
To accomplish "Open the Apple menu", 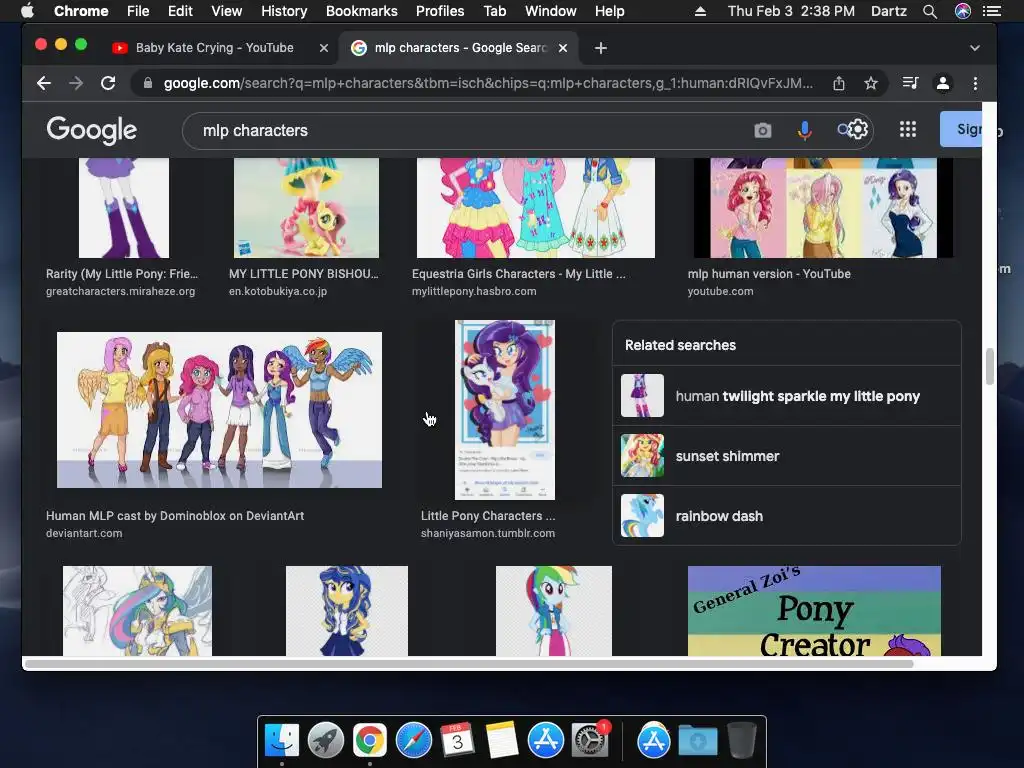I will (27, 11).
